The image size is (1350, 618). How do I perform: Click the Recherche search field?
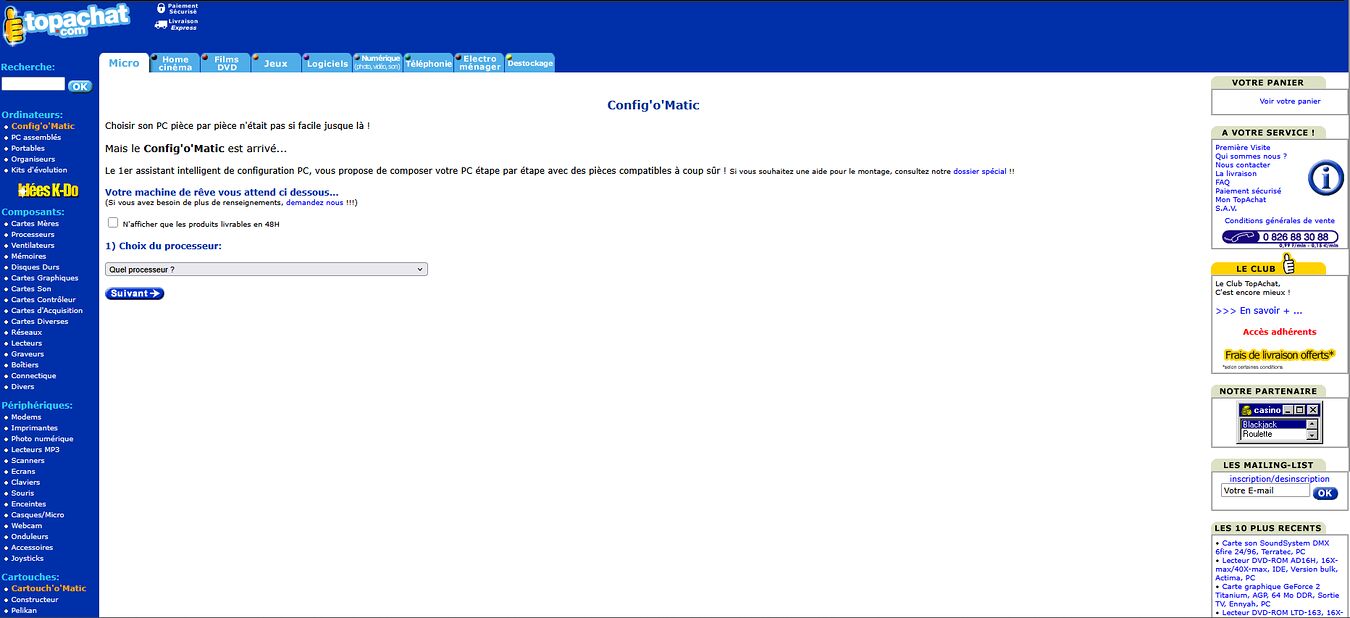pos(33,84)
